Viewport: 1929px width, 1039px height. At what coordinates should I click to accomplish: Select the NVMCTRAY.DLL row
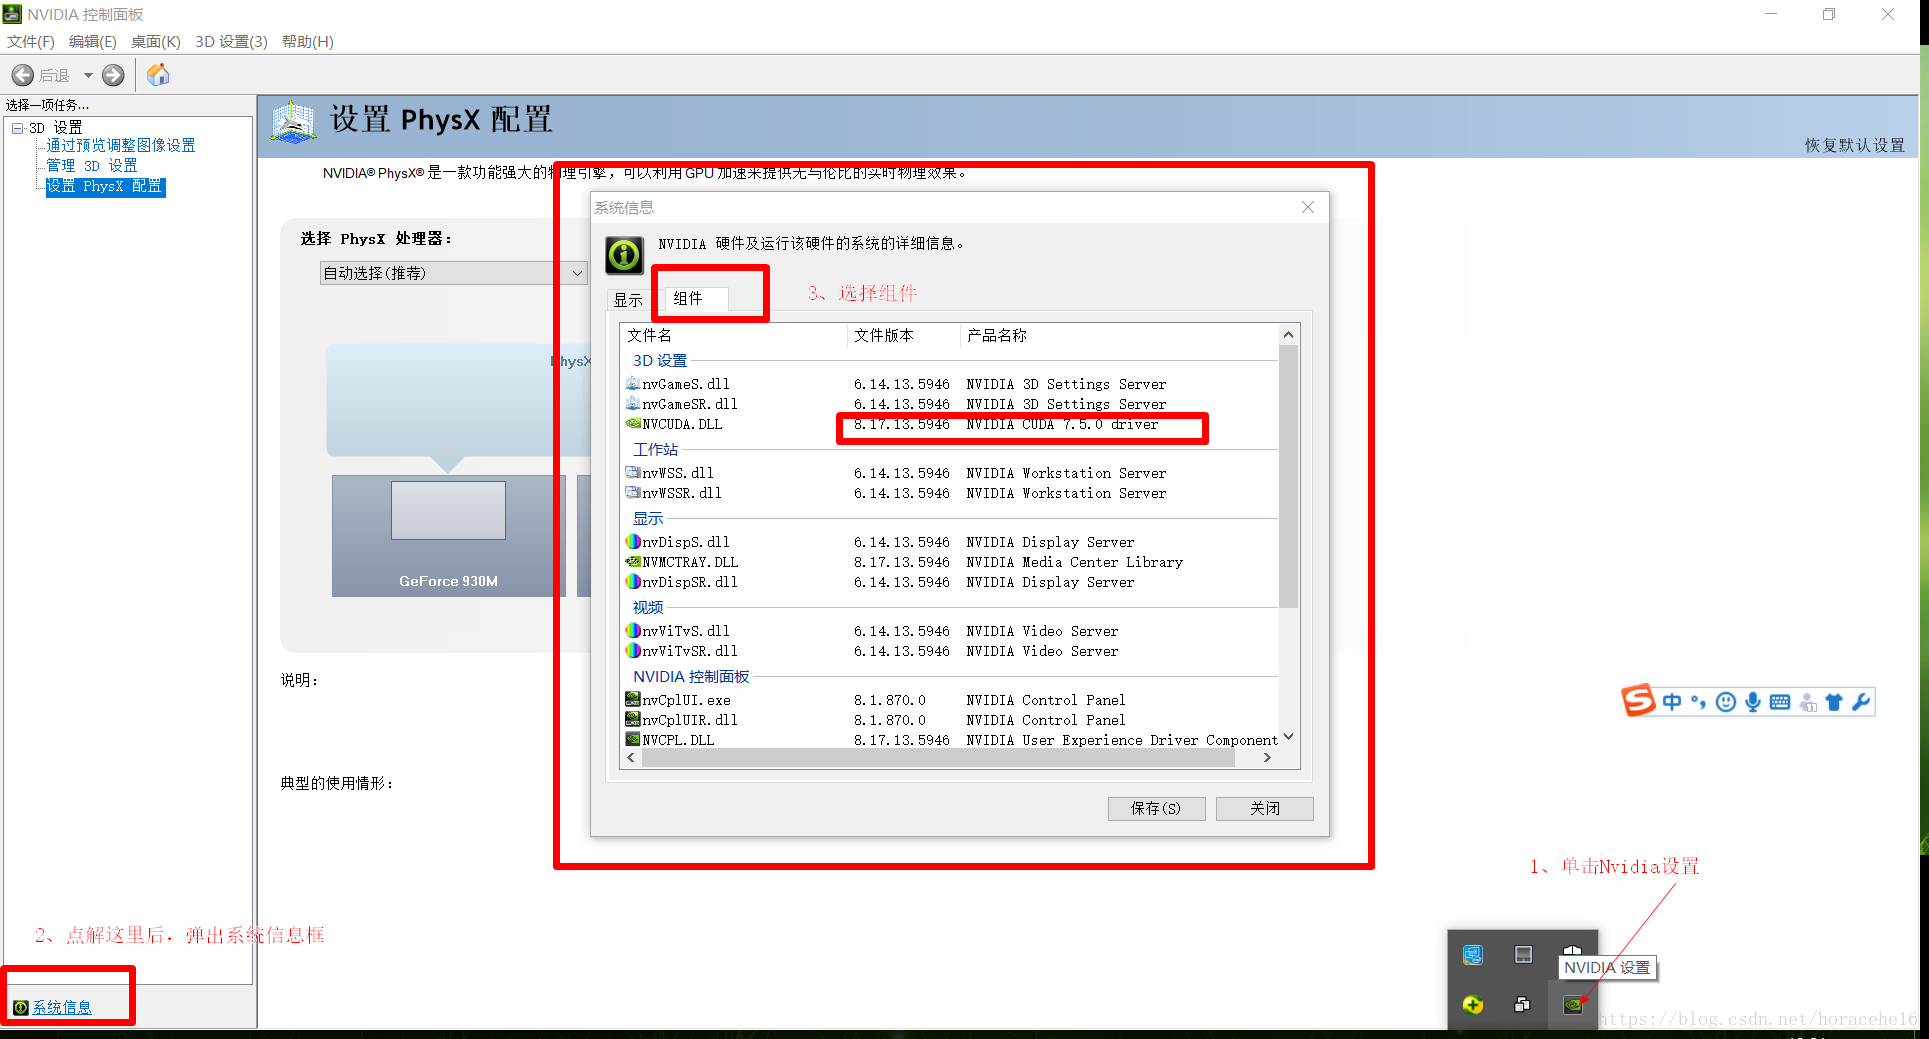click(950, 562)
